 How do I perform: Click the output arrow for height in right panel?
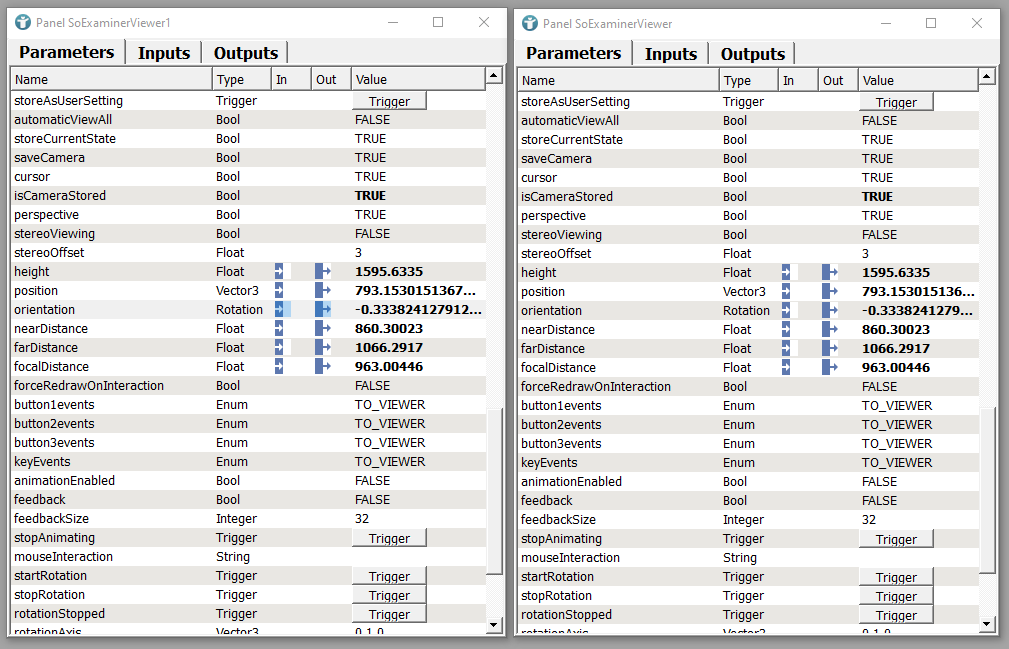point(830,272)
